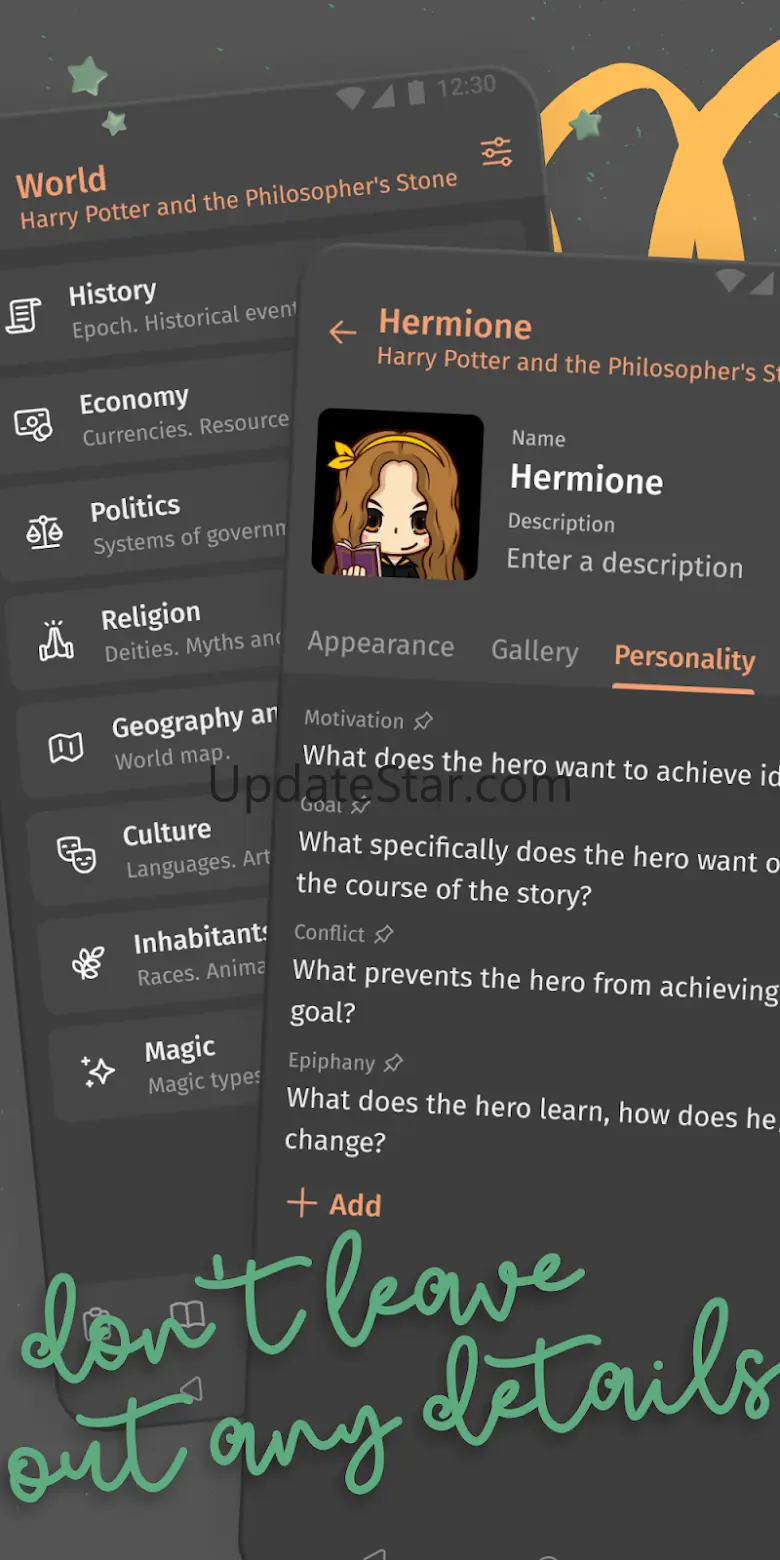The width and height of the screenshot is (780, 1560).
Task: Toggle pin next to Epiphany
Action: pos(394,1063)
